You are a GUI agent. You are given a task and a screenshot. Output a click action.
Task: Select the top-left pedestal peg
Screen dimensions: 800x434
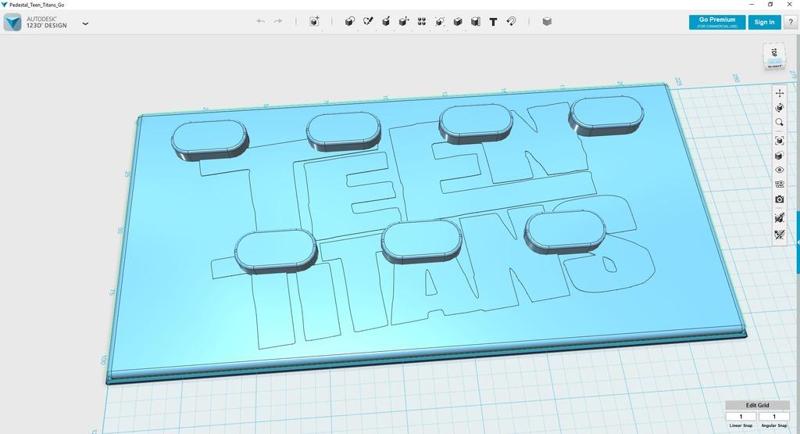point(210,139)
